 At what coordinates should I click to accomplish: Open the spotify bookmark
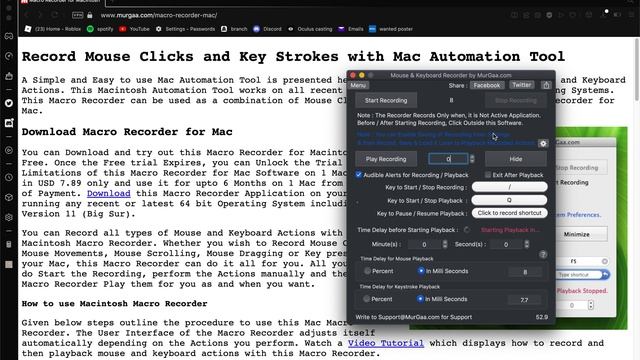[100, 29]
